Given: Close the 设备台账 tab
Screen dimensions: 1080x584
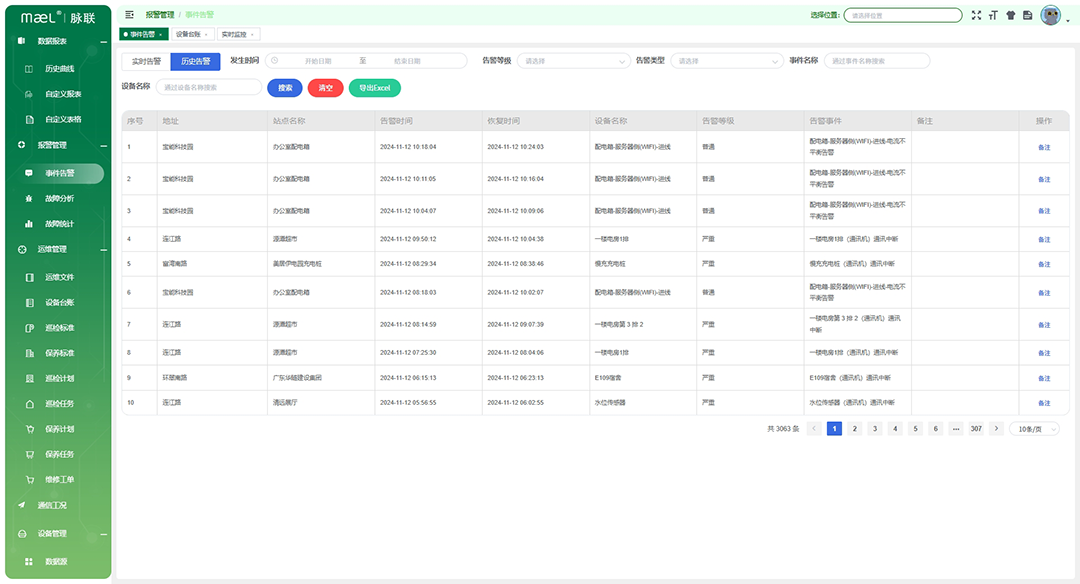Looking at the screenshot, I should [x=207, y=35].
